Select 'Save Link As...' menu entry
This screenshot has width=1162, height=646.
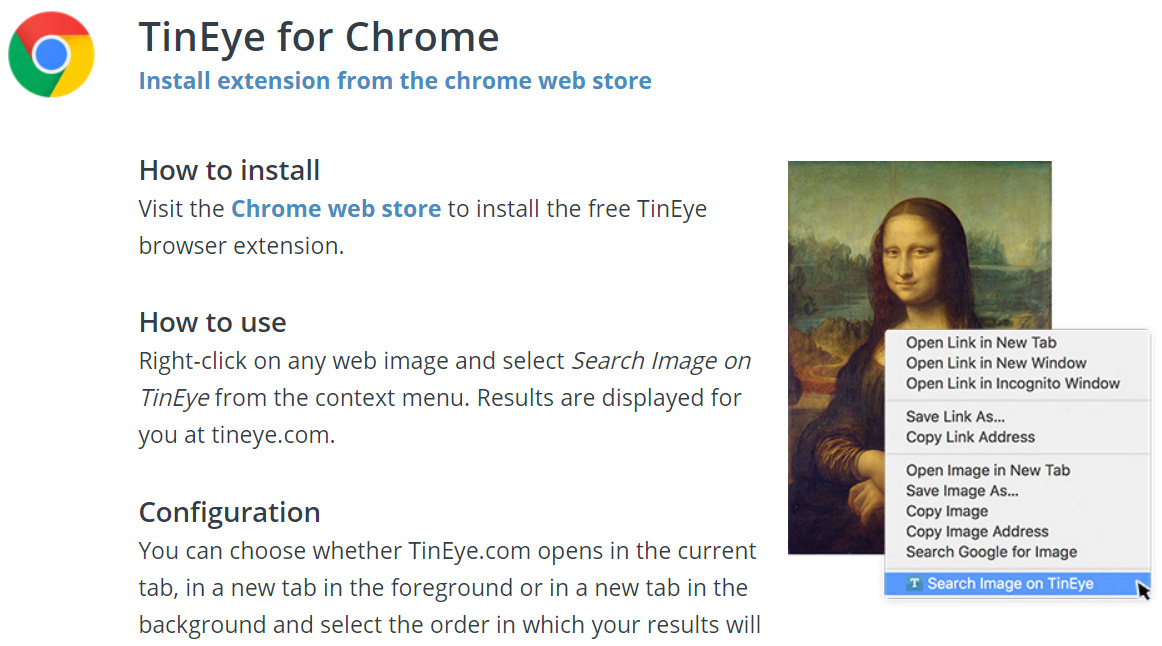click(x=955, y=417)
